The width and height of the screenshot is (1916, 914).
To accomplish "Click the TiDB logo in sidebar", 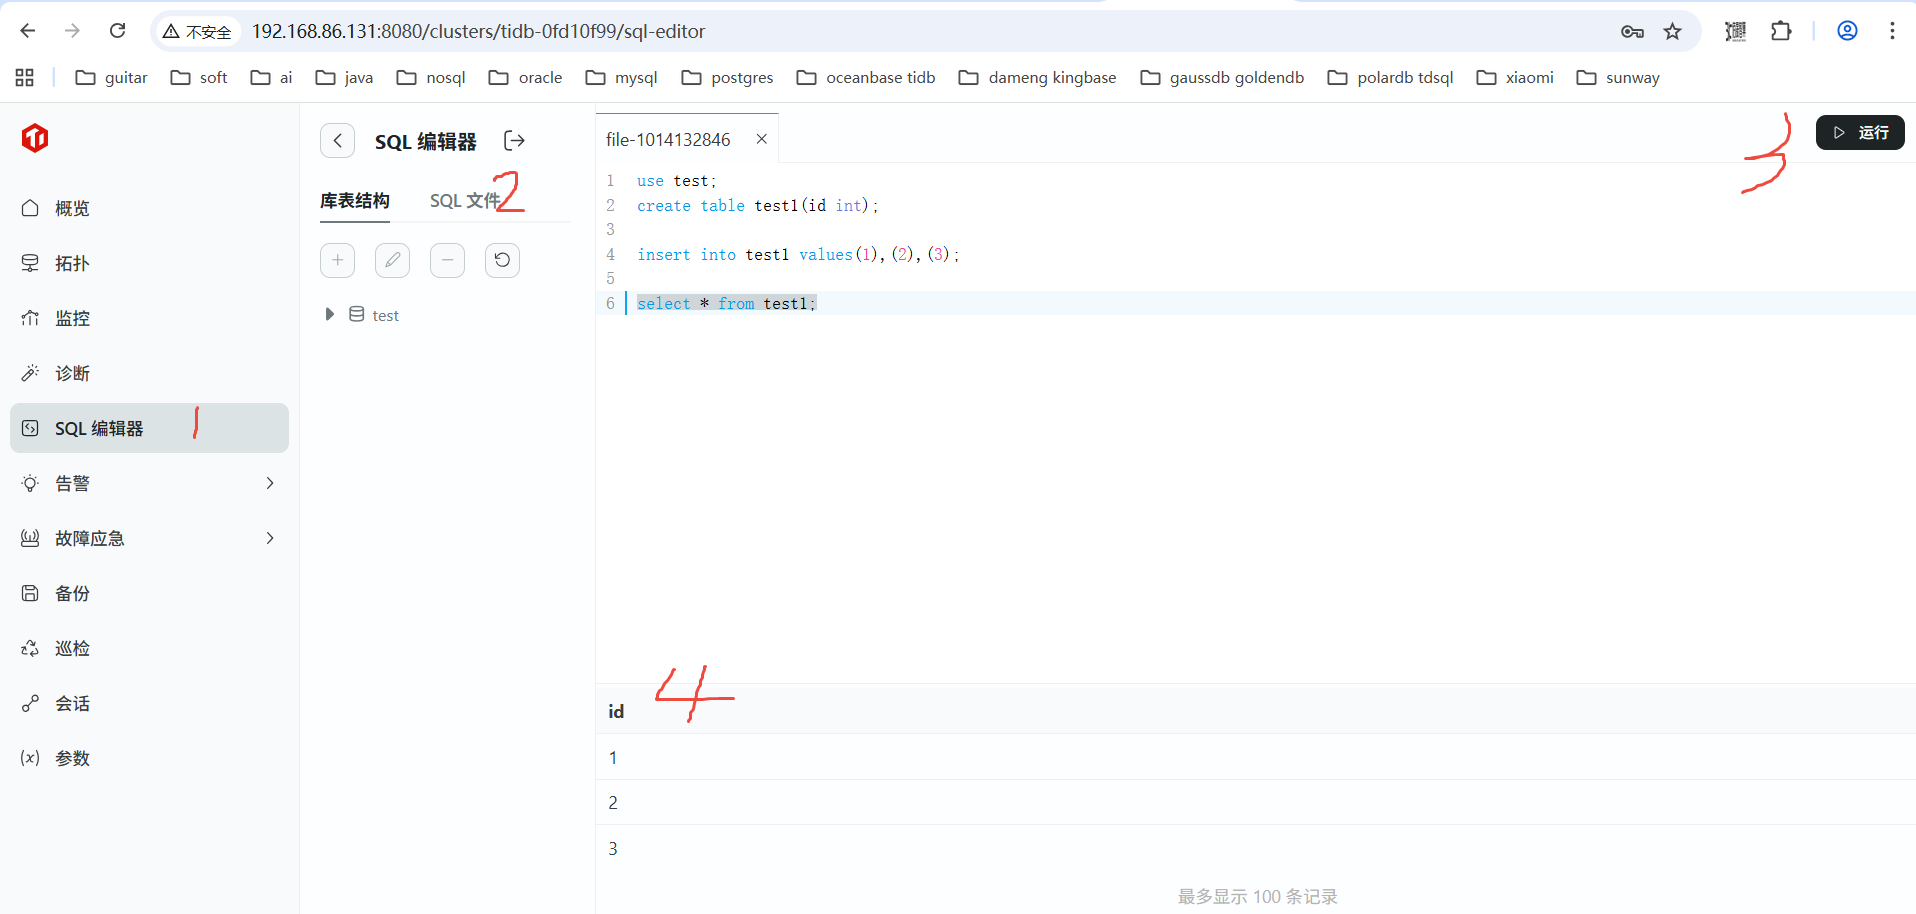I will tap(35, 138).
